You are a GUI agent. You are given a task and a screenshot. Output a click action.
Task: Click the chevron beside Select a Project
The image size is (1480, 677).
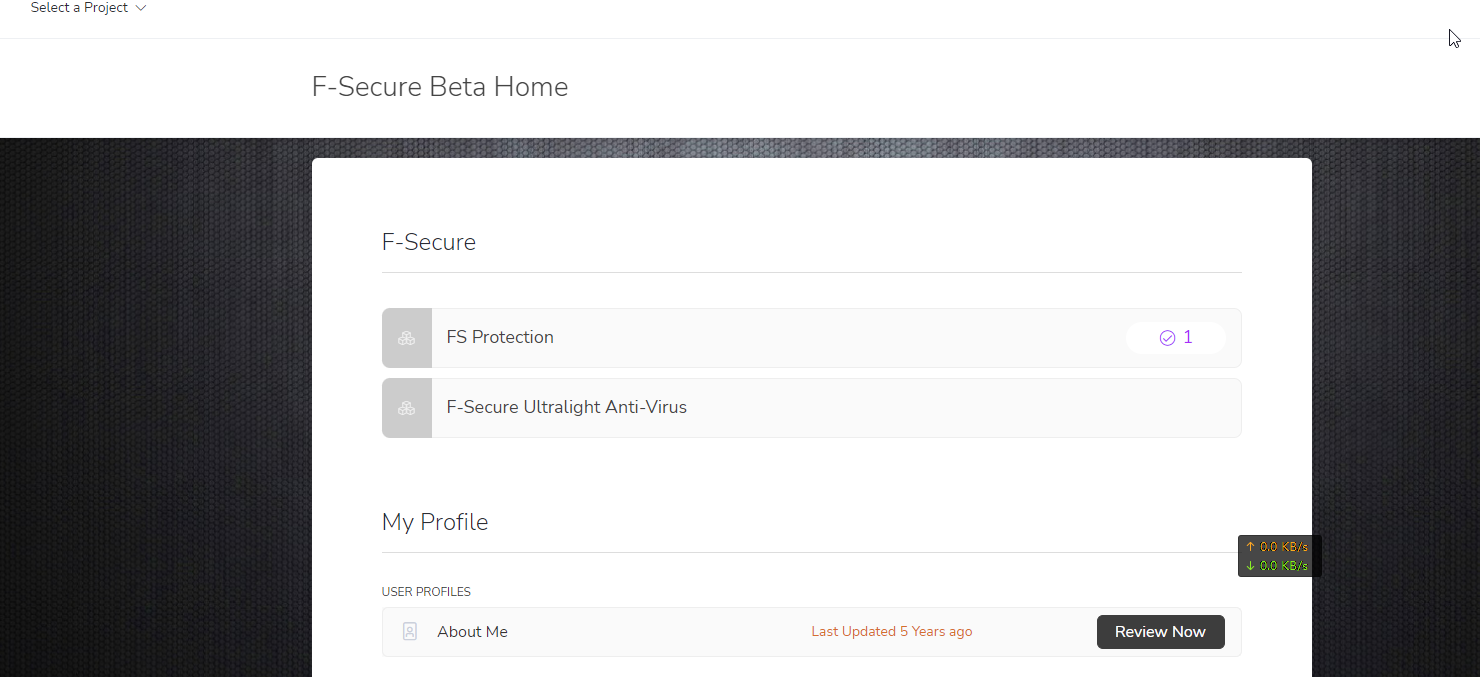point(141,8)
